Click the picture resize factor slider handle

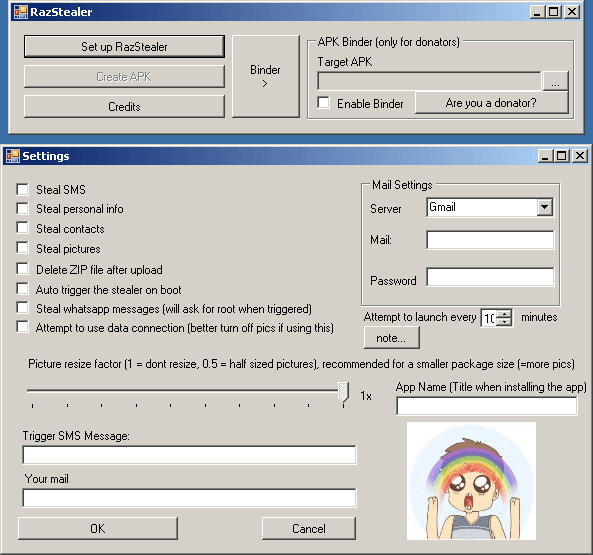coord(343,392)
